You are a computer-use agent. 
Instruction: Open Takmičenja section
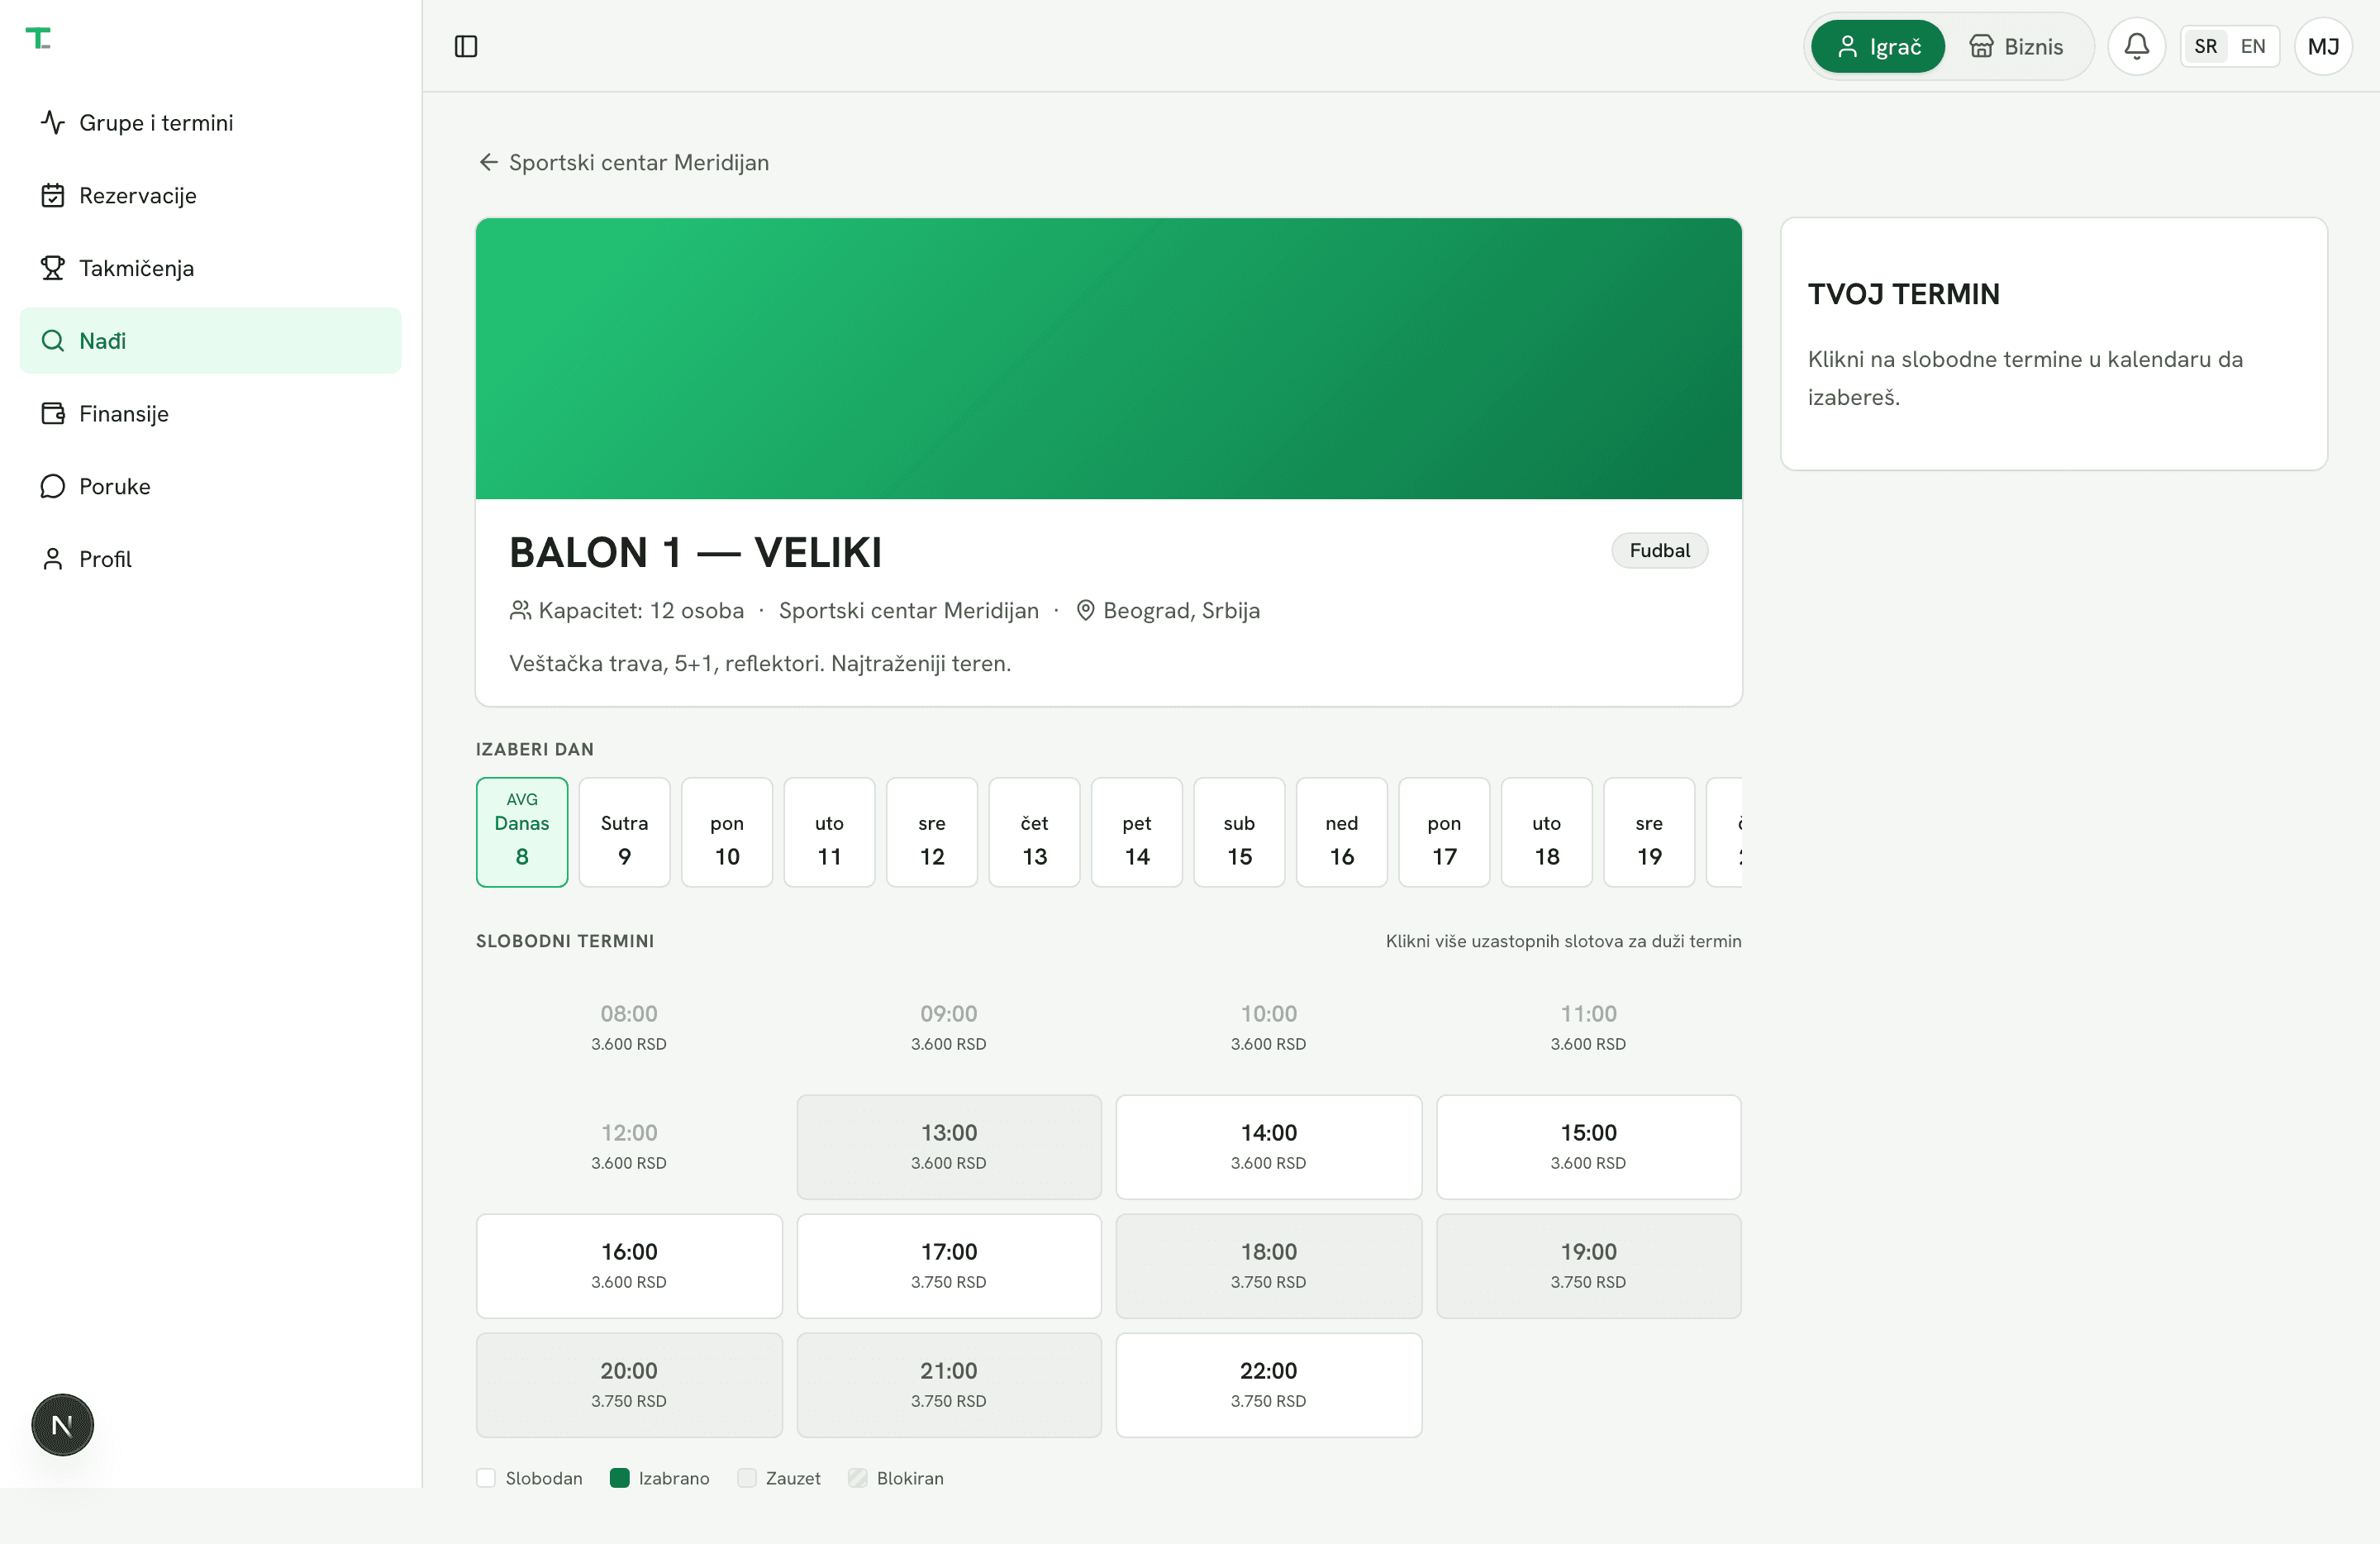point(210,268)
